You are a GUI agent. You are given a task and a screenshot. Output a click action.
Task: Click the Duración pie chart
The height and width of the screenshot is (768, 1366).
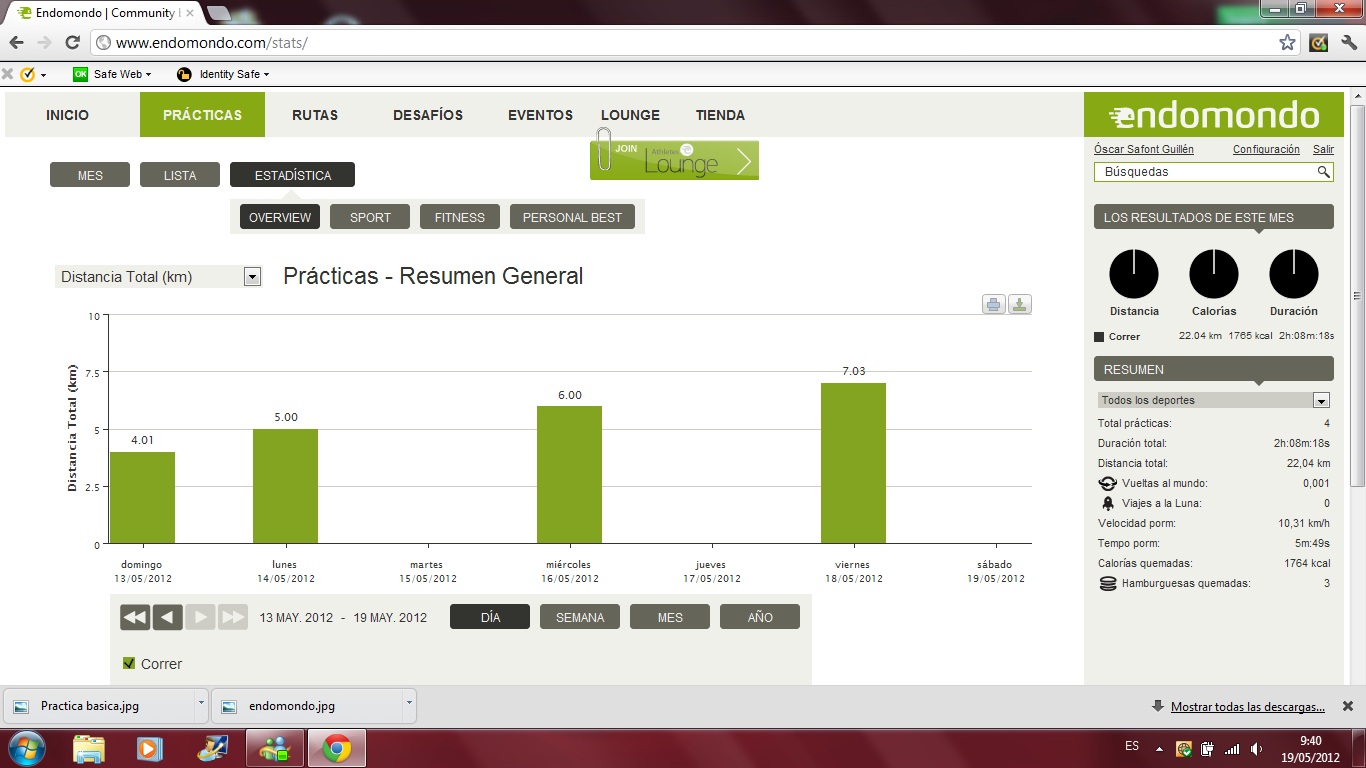pos(1294,274)
